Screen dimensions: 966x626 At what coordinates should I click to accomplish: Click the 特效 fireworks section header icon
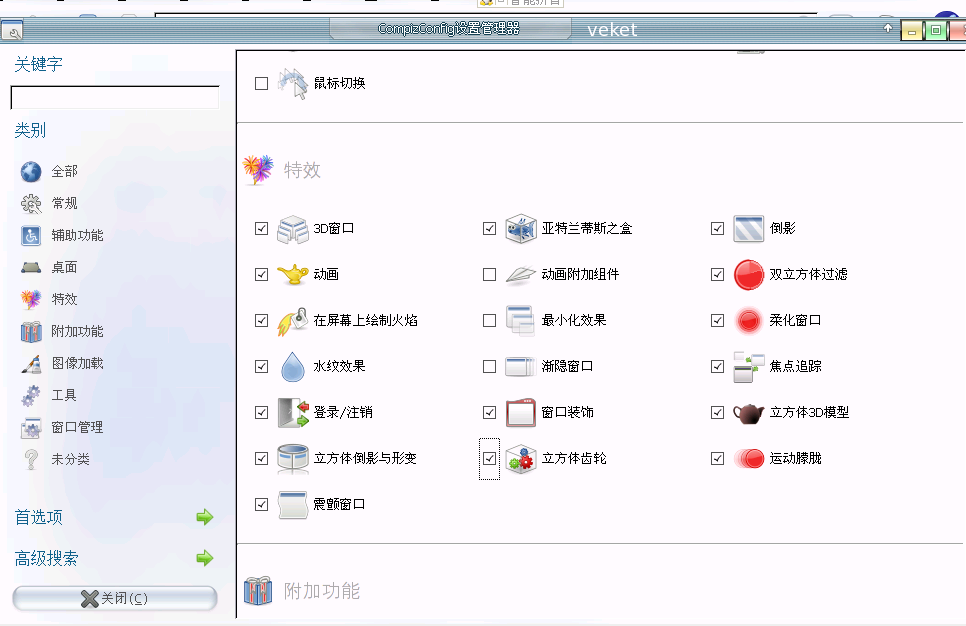point(258,170)
